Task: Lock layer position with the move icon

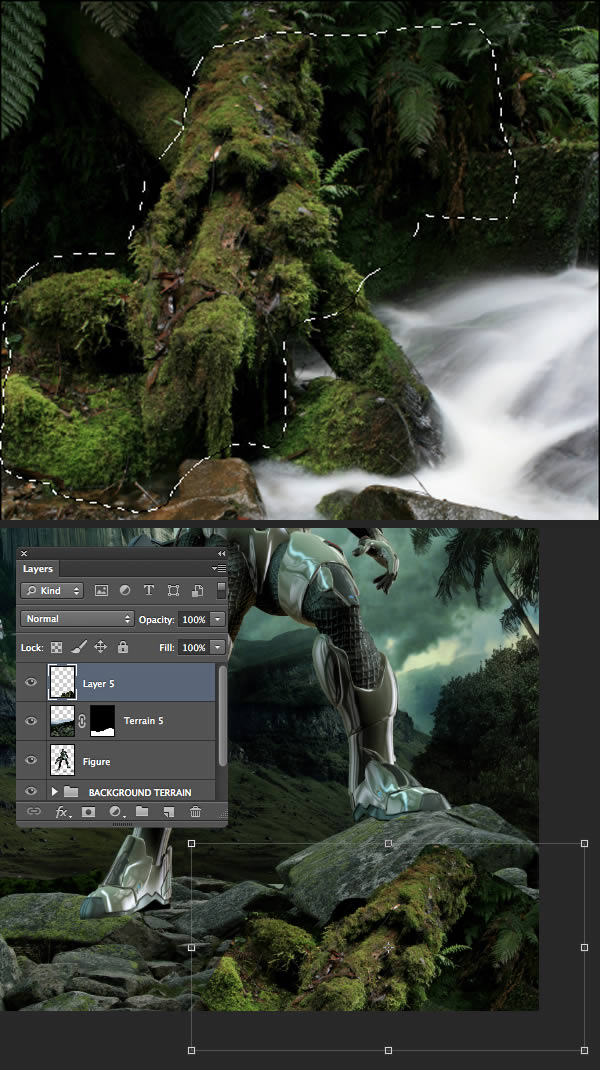Action: coord(100,647)
